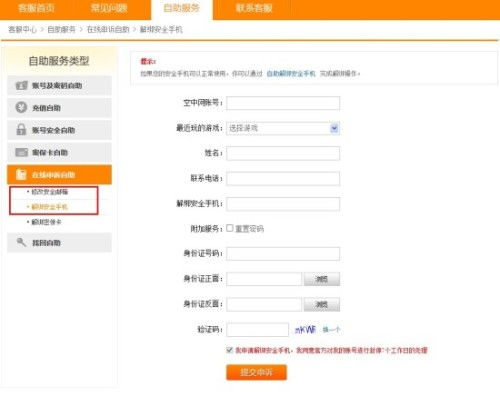Click 解绑安全手机 in the breadcrumb
This screenshot has height=396, width=500.
point(161,29)
